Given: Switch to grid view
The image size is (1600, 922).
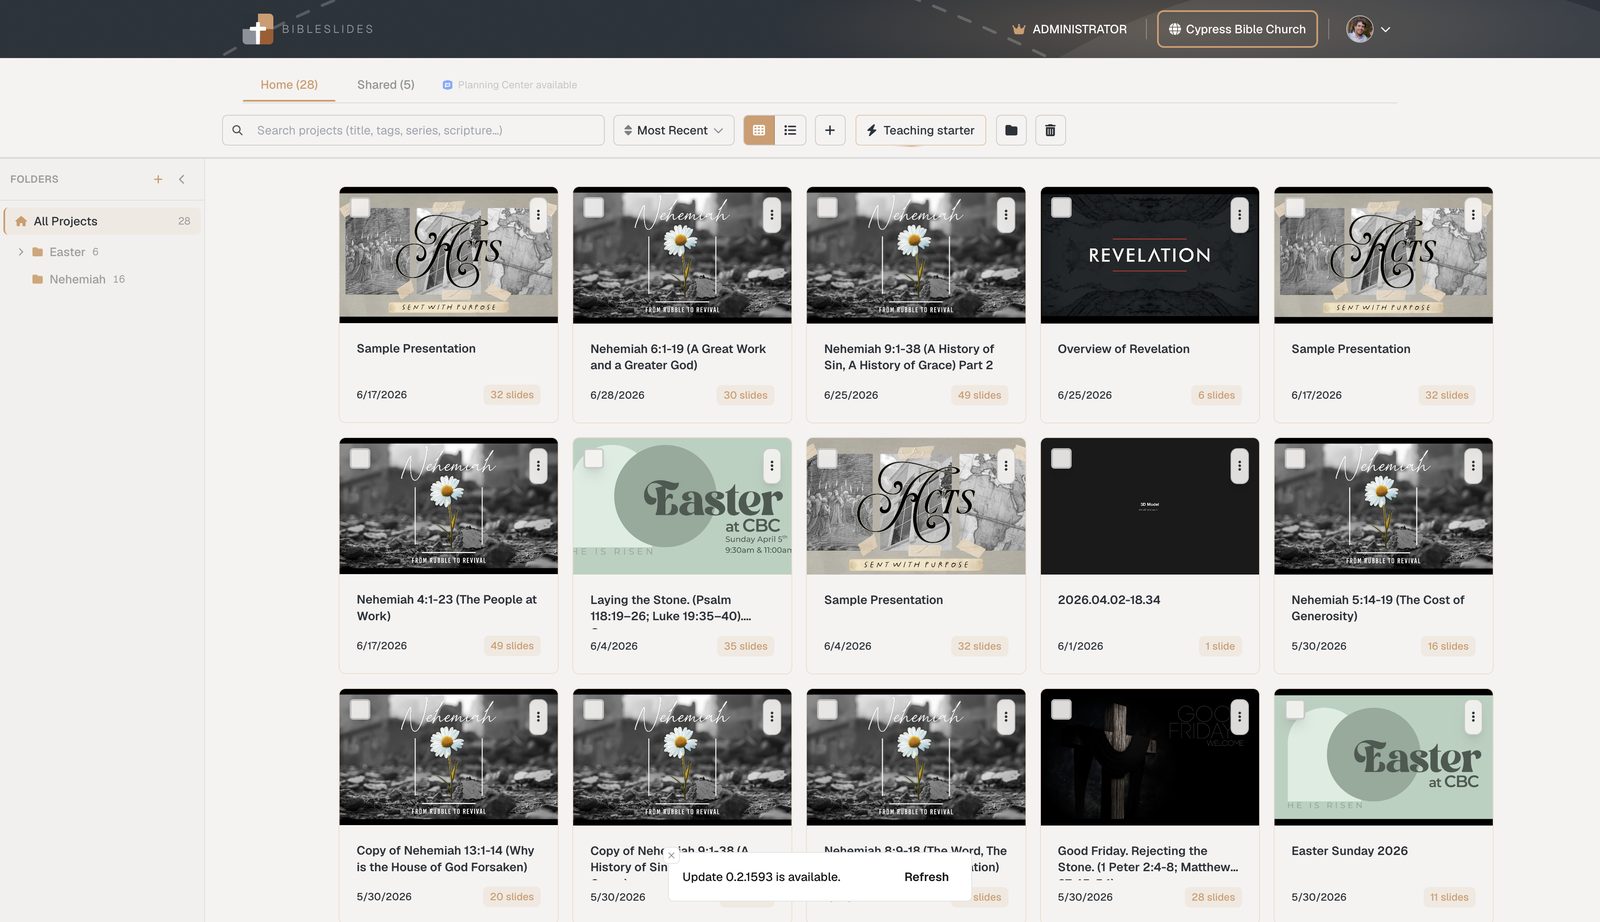Looking at the screenshot, I should click(x=759, y=130).
